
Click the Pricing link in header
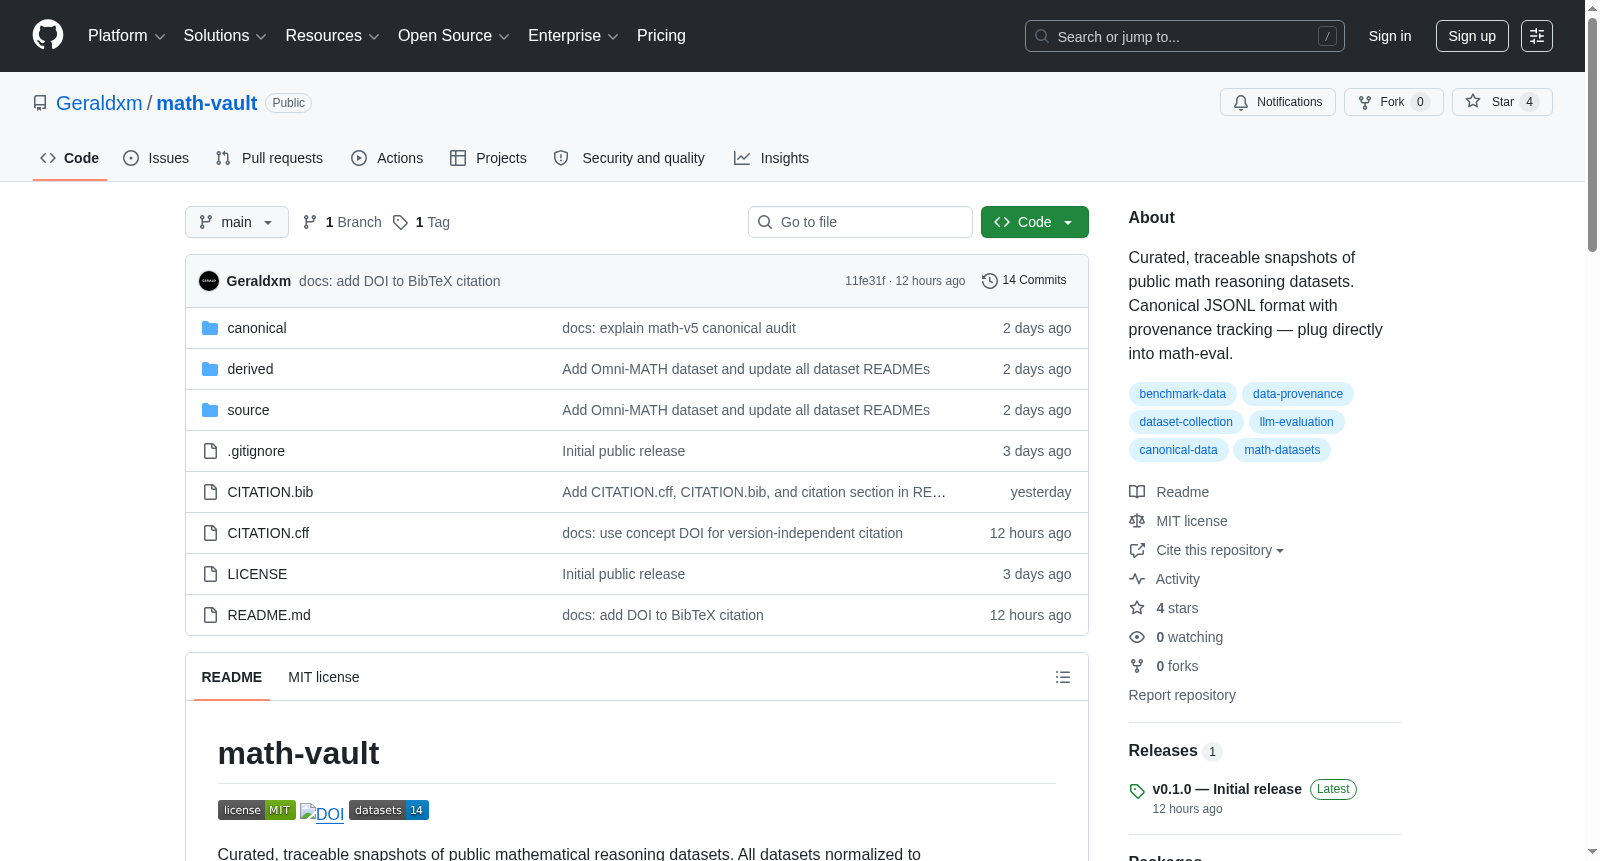click(661, 36)
